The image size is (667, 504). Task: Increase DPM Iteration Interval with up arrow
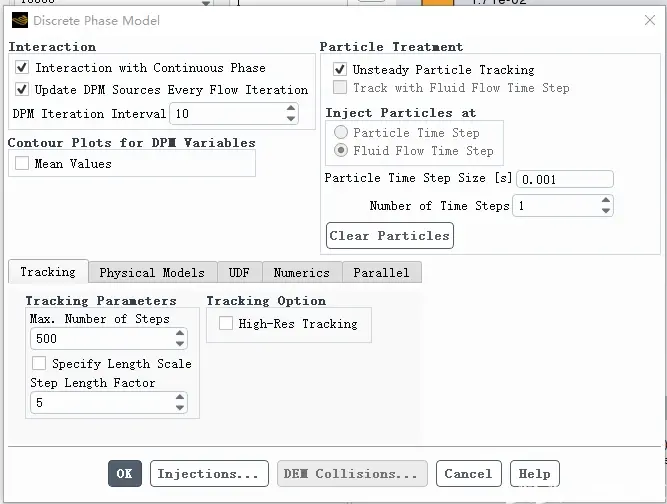[x=291, y=108]
